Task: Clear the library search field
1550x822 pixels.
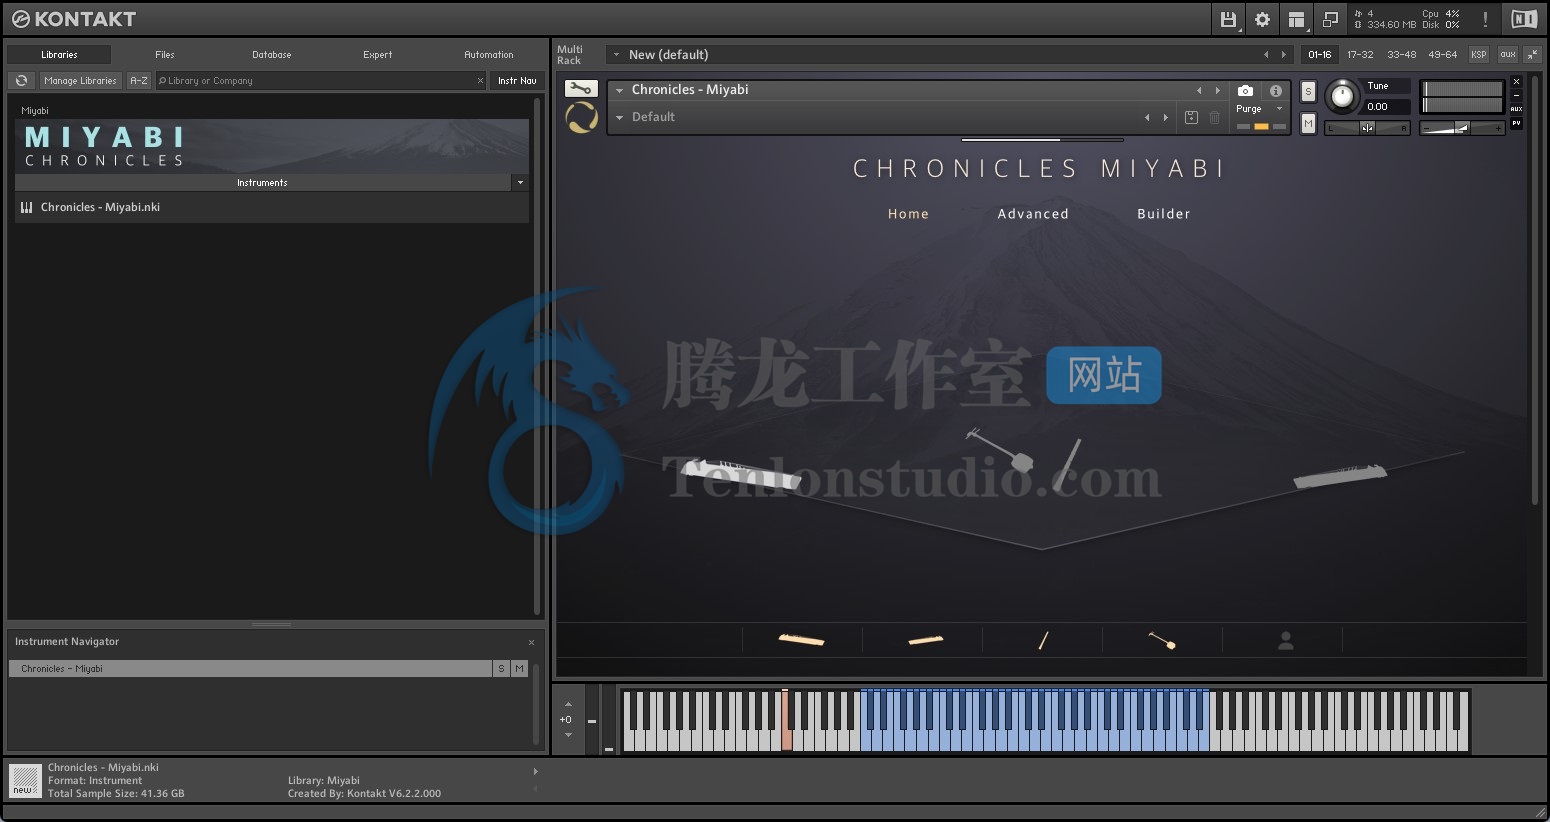Action: [x=480, y=81]
